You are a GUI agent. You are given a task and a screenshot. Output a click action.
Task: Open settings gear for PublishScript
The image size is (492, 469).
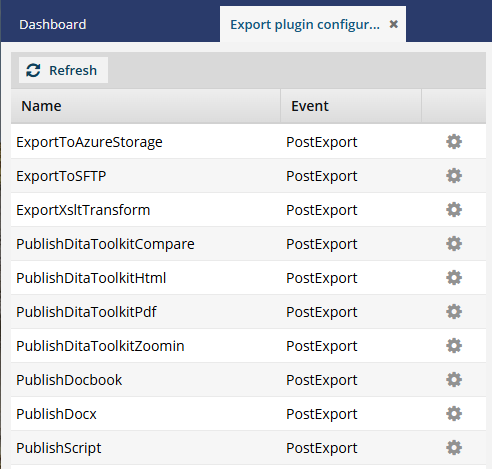[454, 448]
